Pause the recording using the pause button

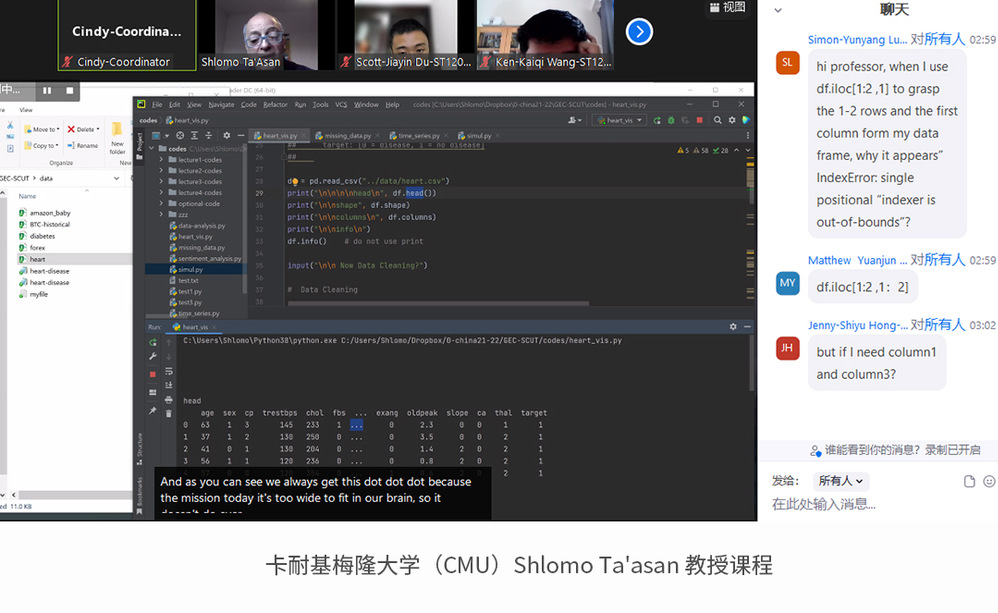(46, 90)
